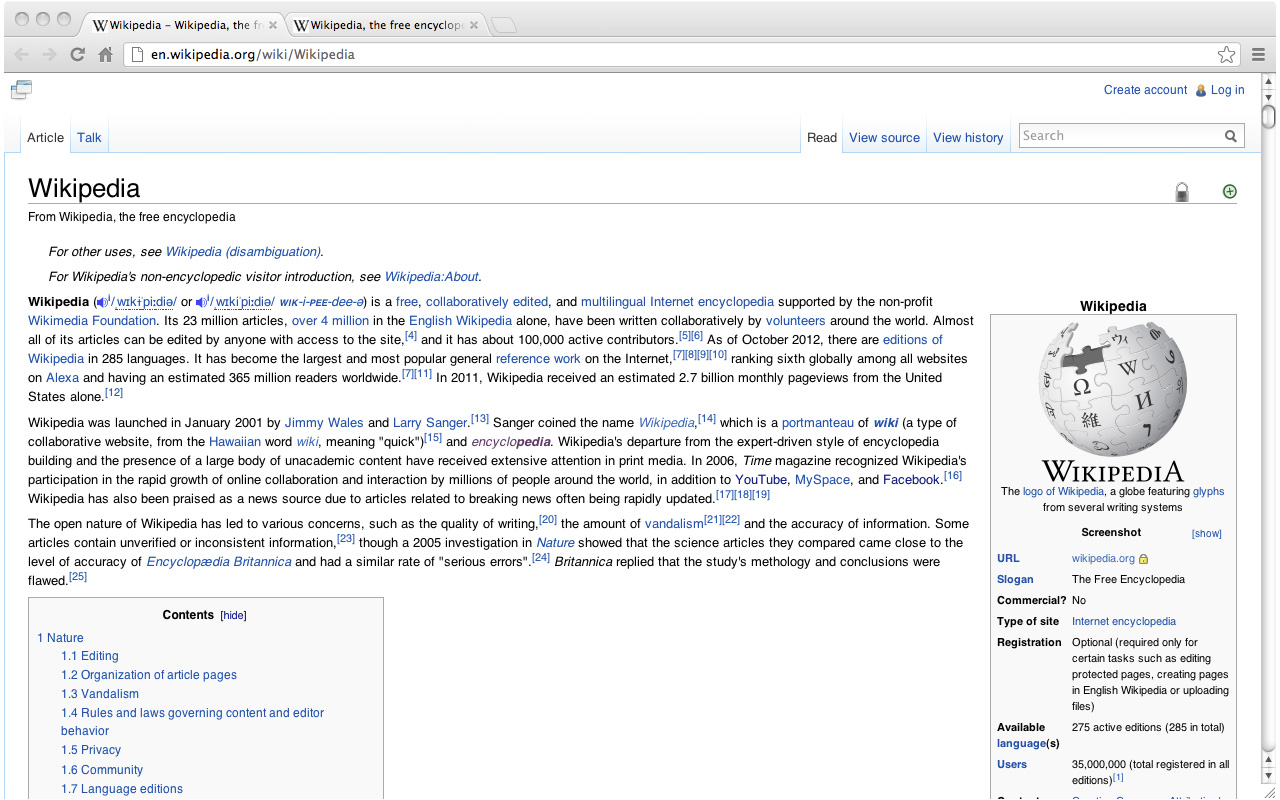Open the Wikipedia:About link
The image size is (1280, 800).
432,277
